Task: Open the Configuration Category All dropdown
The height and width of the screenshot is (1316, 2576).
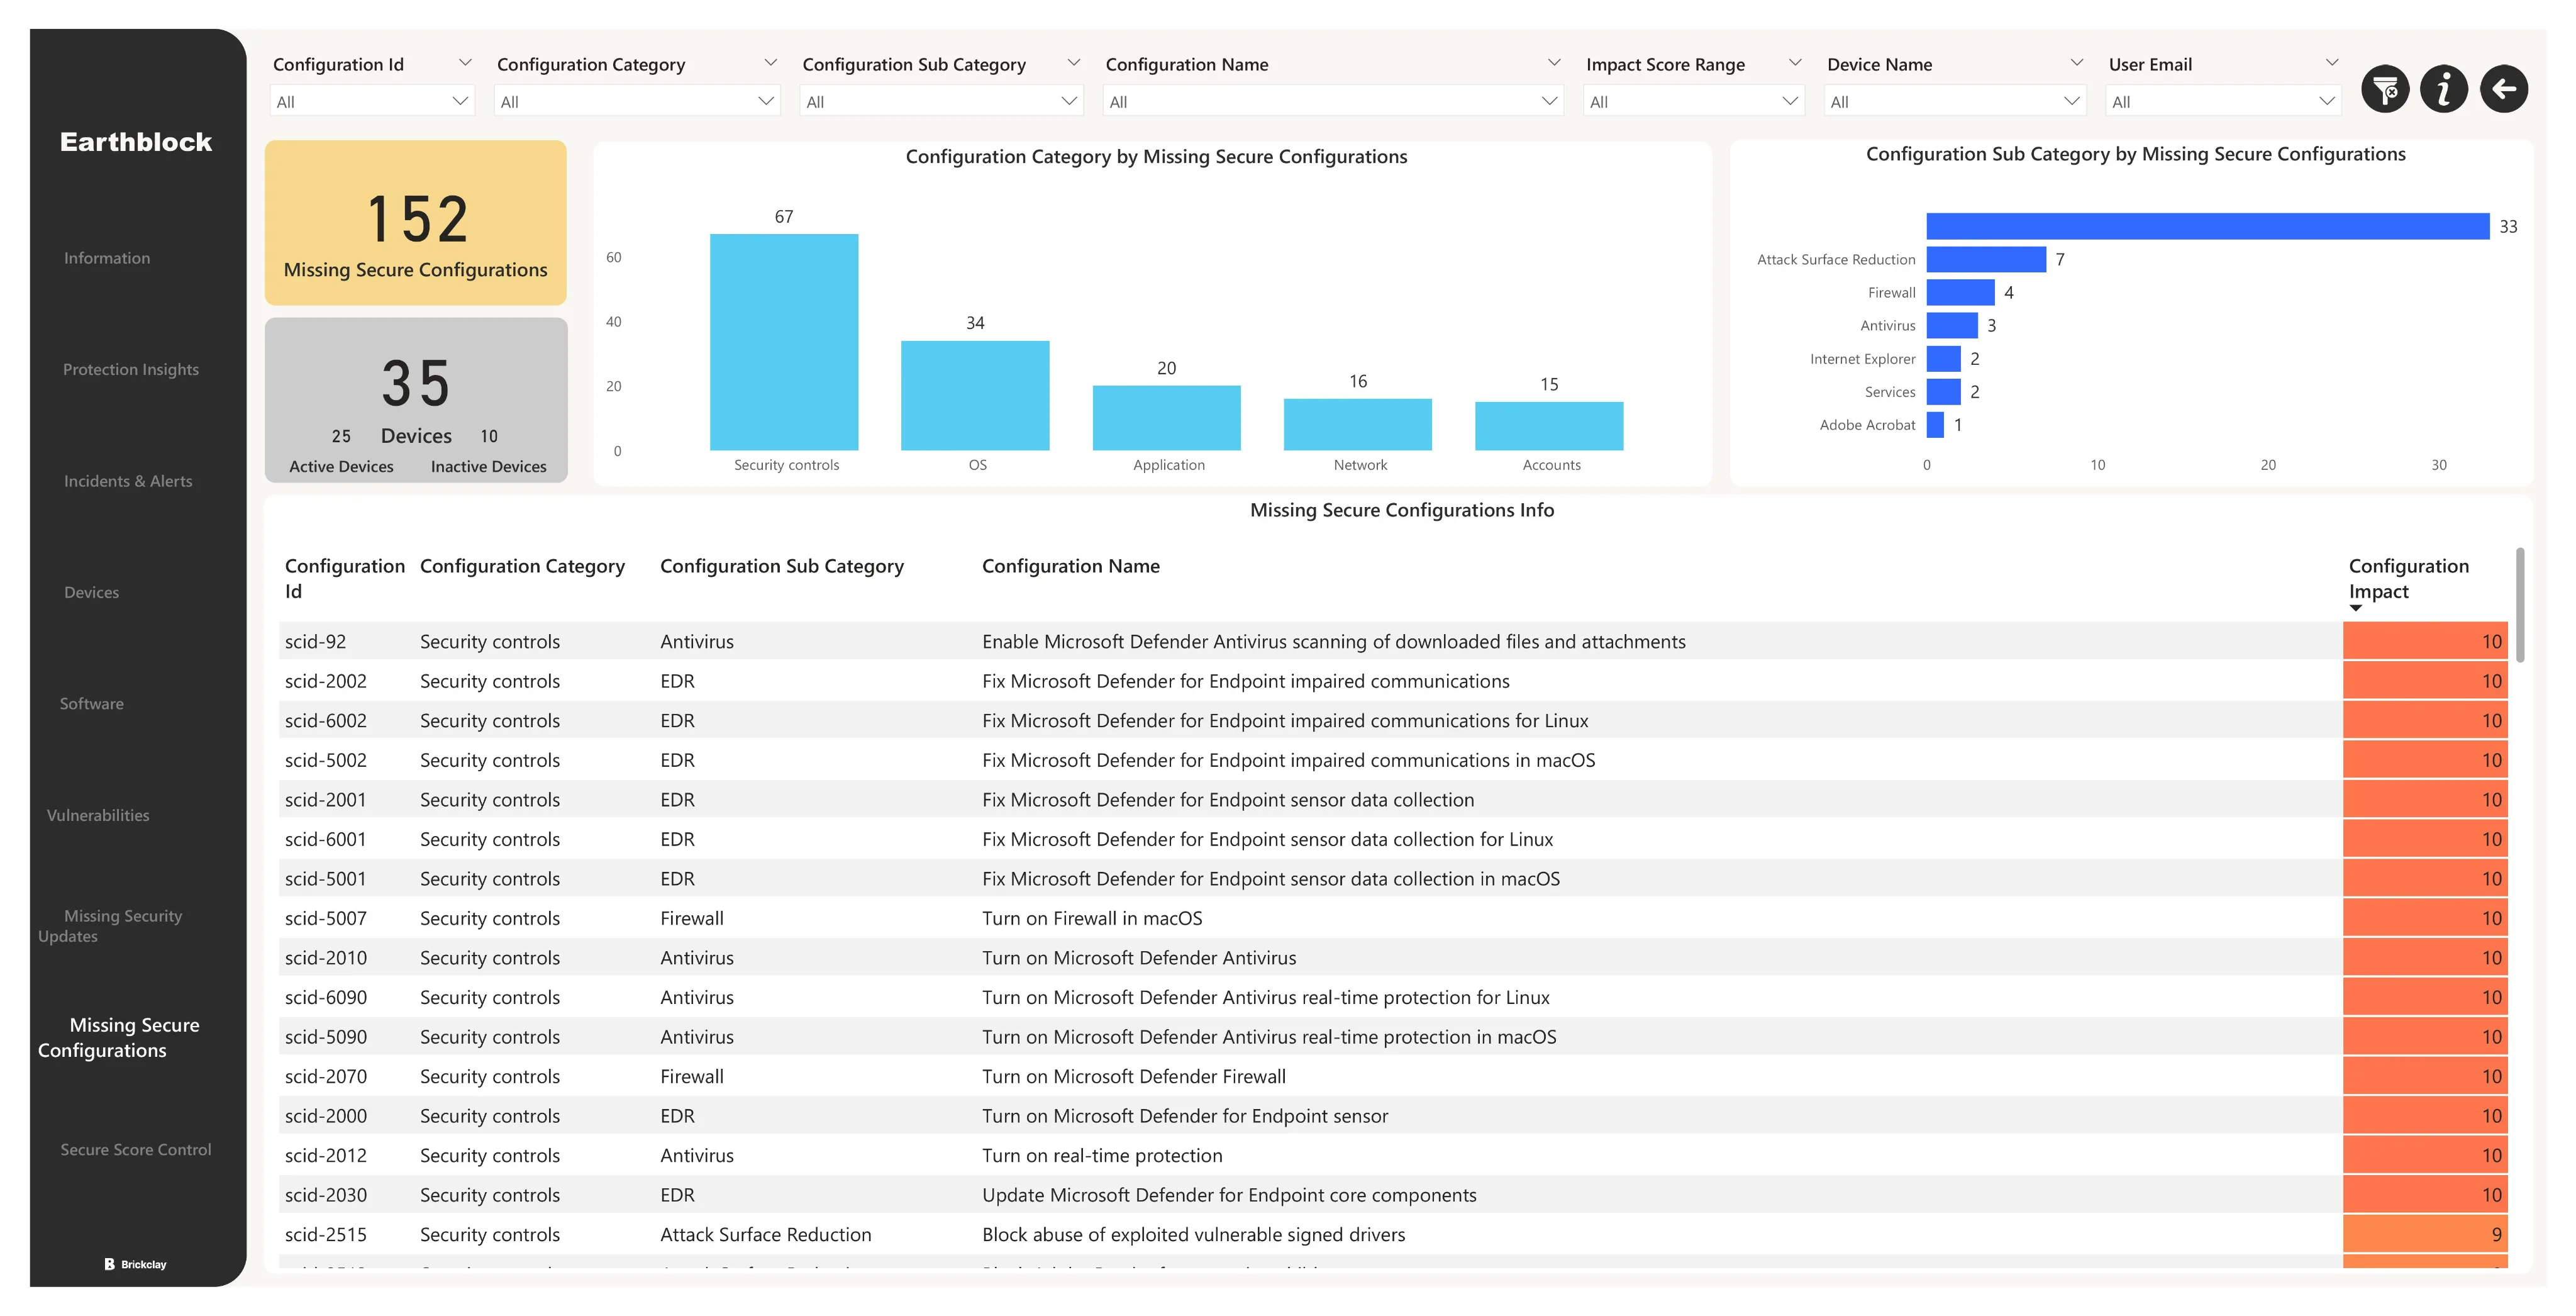Action: tap(636, 102)
